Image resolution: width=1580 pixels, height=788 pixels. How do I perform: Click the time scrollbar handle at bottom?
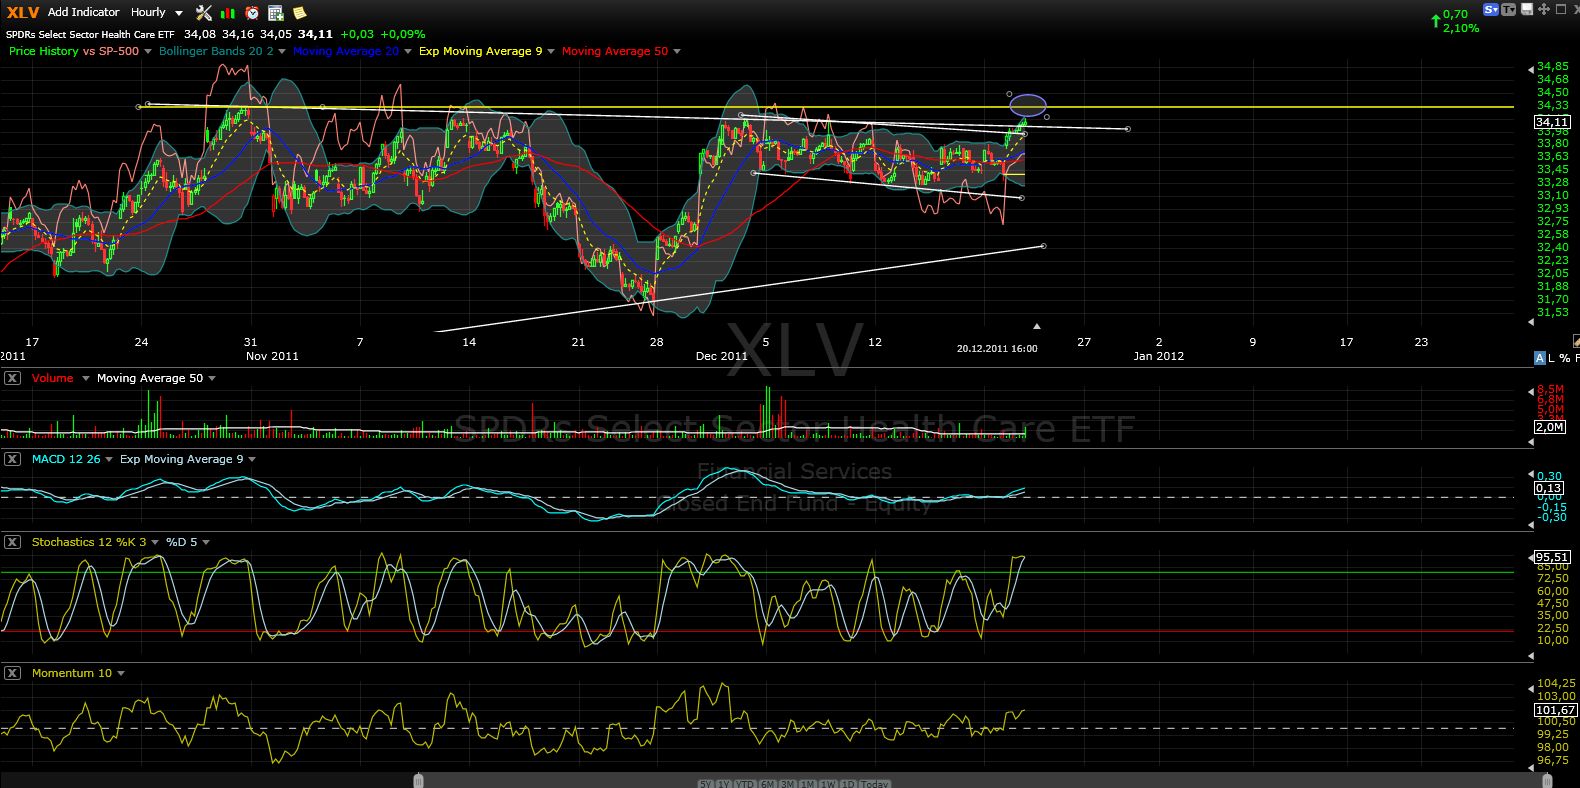coord(418,780)
